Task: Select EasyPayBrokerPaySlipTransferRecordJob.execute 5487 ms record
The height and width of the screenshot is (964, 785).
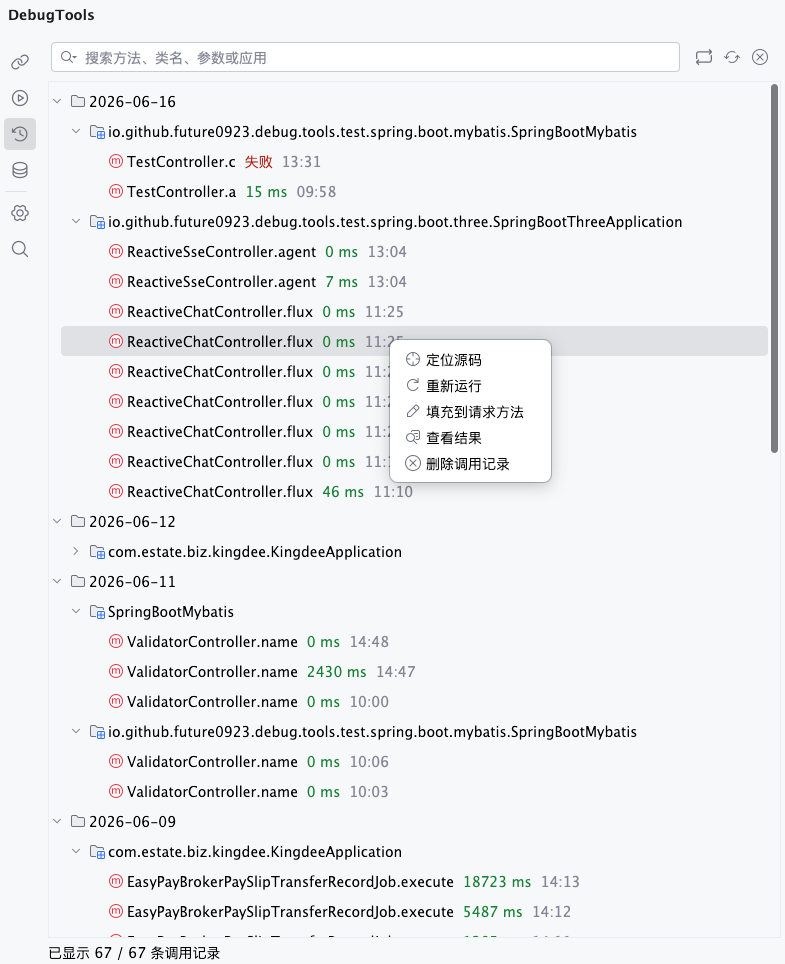Action: pyautogui.click(x=414, y=912)
